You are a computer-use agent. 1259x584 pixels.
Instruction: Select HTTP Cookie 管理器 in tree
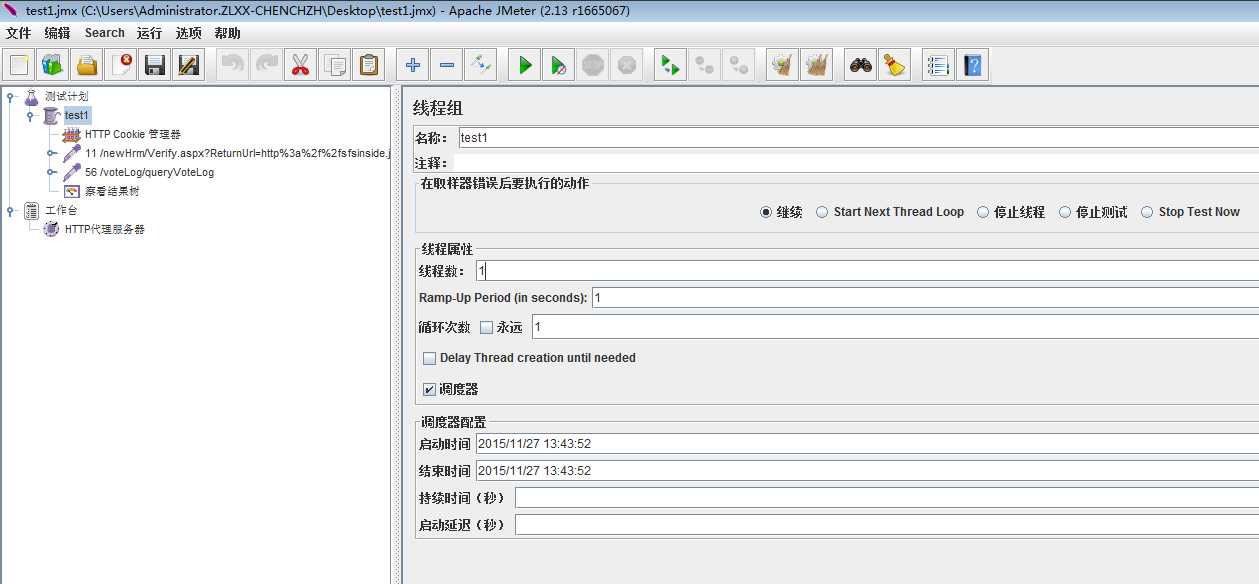pos(133,134)
